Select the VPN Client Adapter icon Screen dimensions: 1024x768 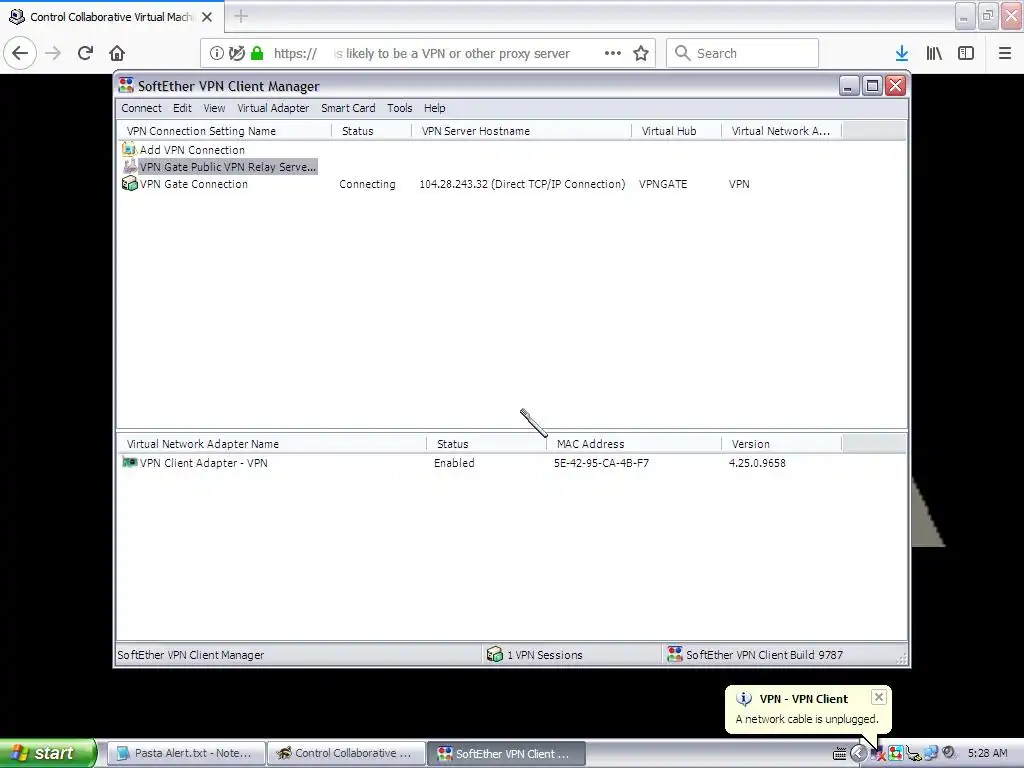(129, 462)
